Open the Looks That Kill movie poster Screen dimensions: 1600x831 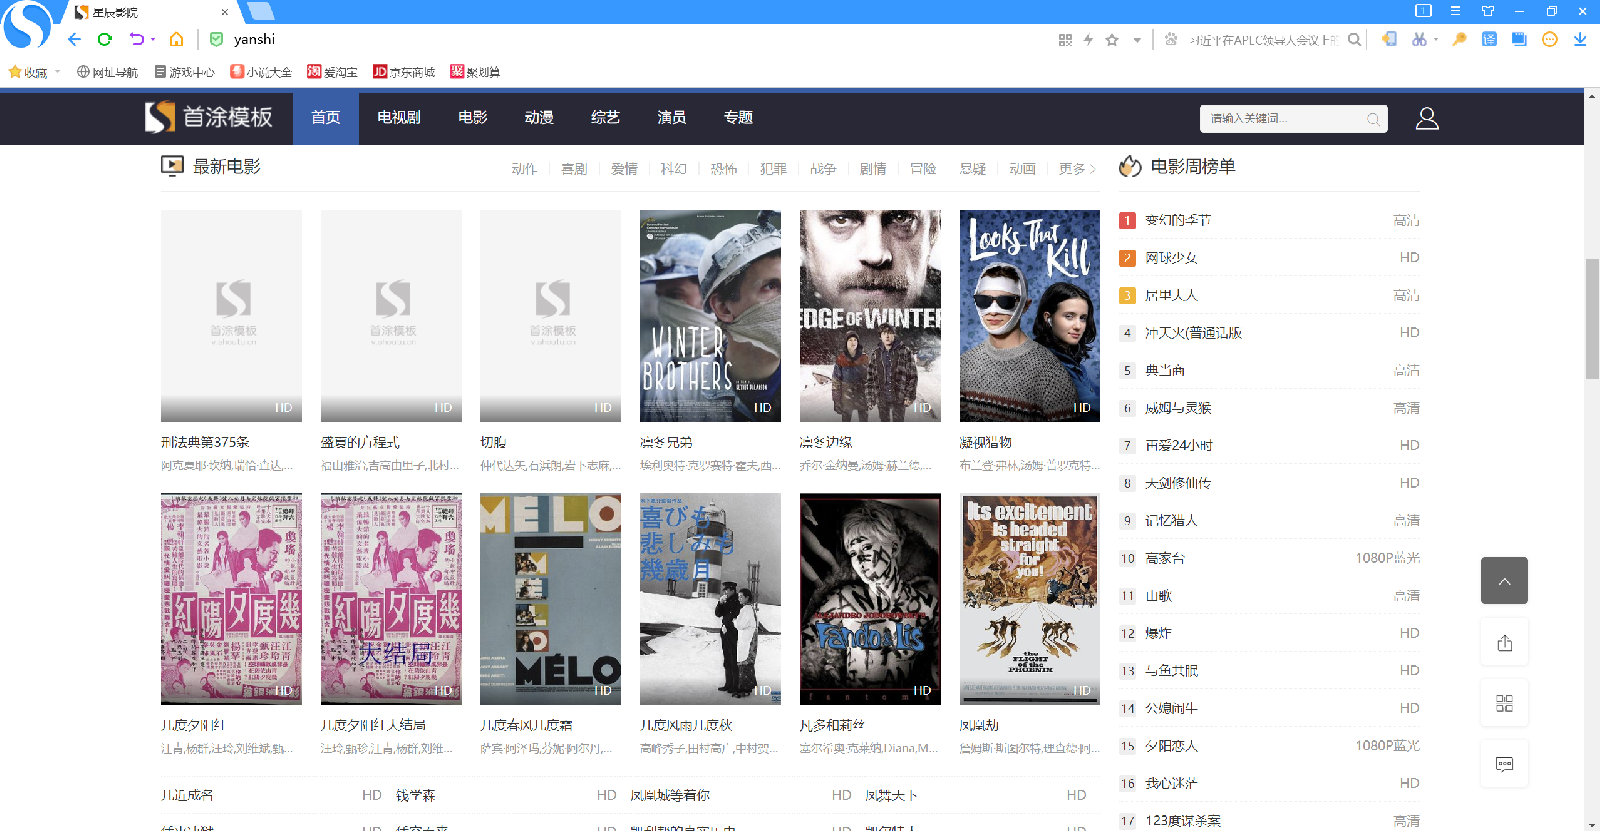pos(1029,315)
